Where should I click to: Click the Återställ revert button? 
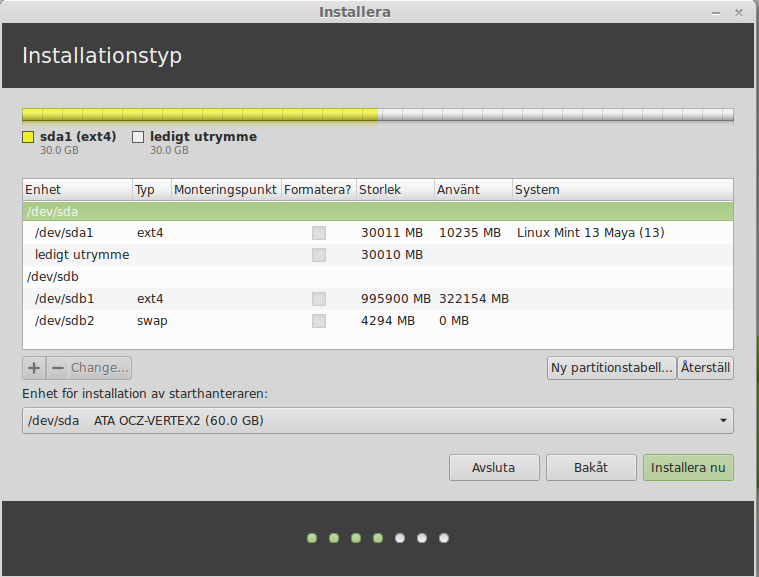[x=705, y=368]
